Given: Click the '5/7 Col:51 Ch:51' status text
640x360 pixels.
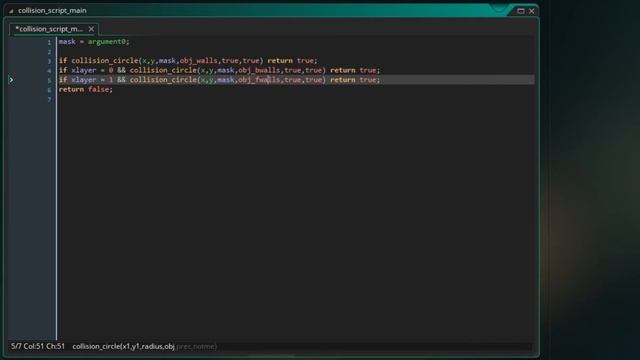Looking at the screenshot, I should [38, 346].
